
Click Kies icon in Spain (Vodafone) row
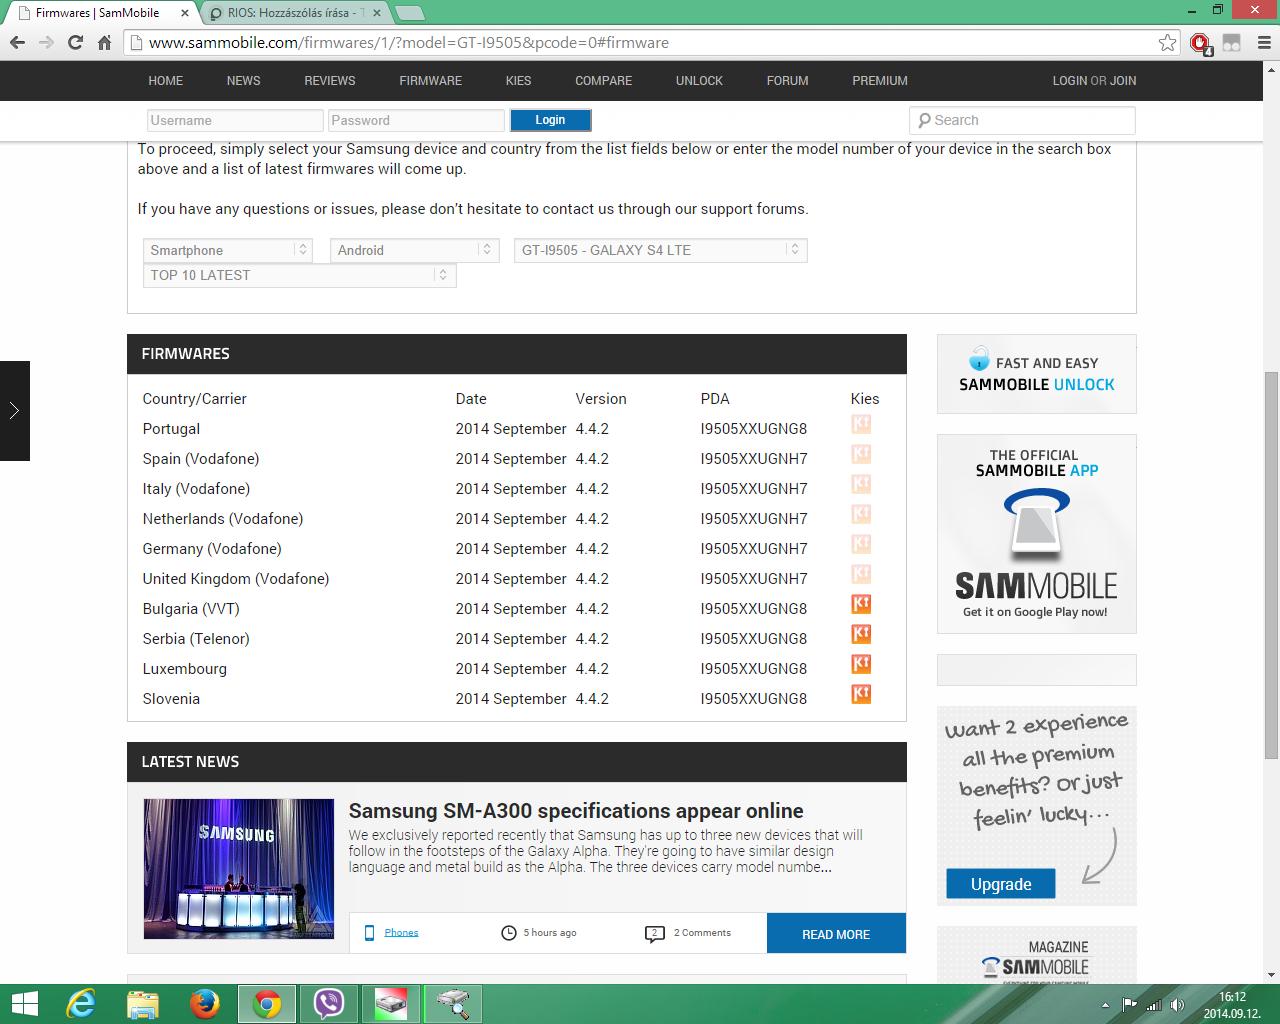click(861, 454)
